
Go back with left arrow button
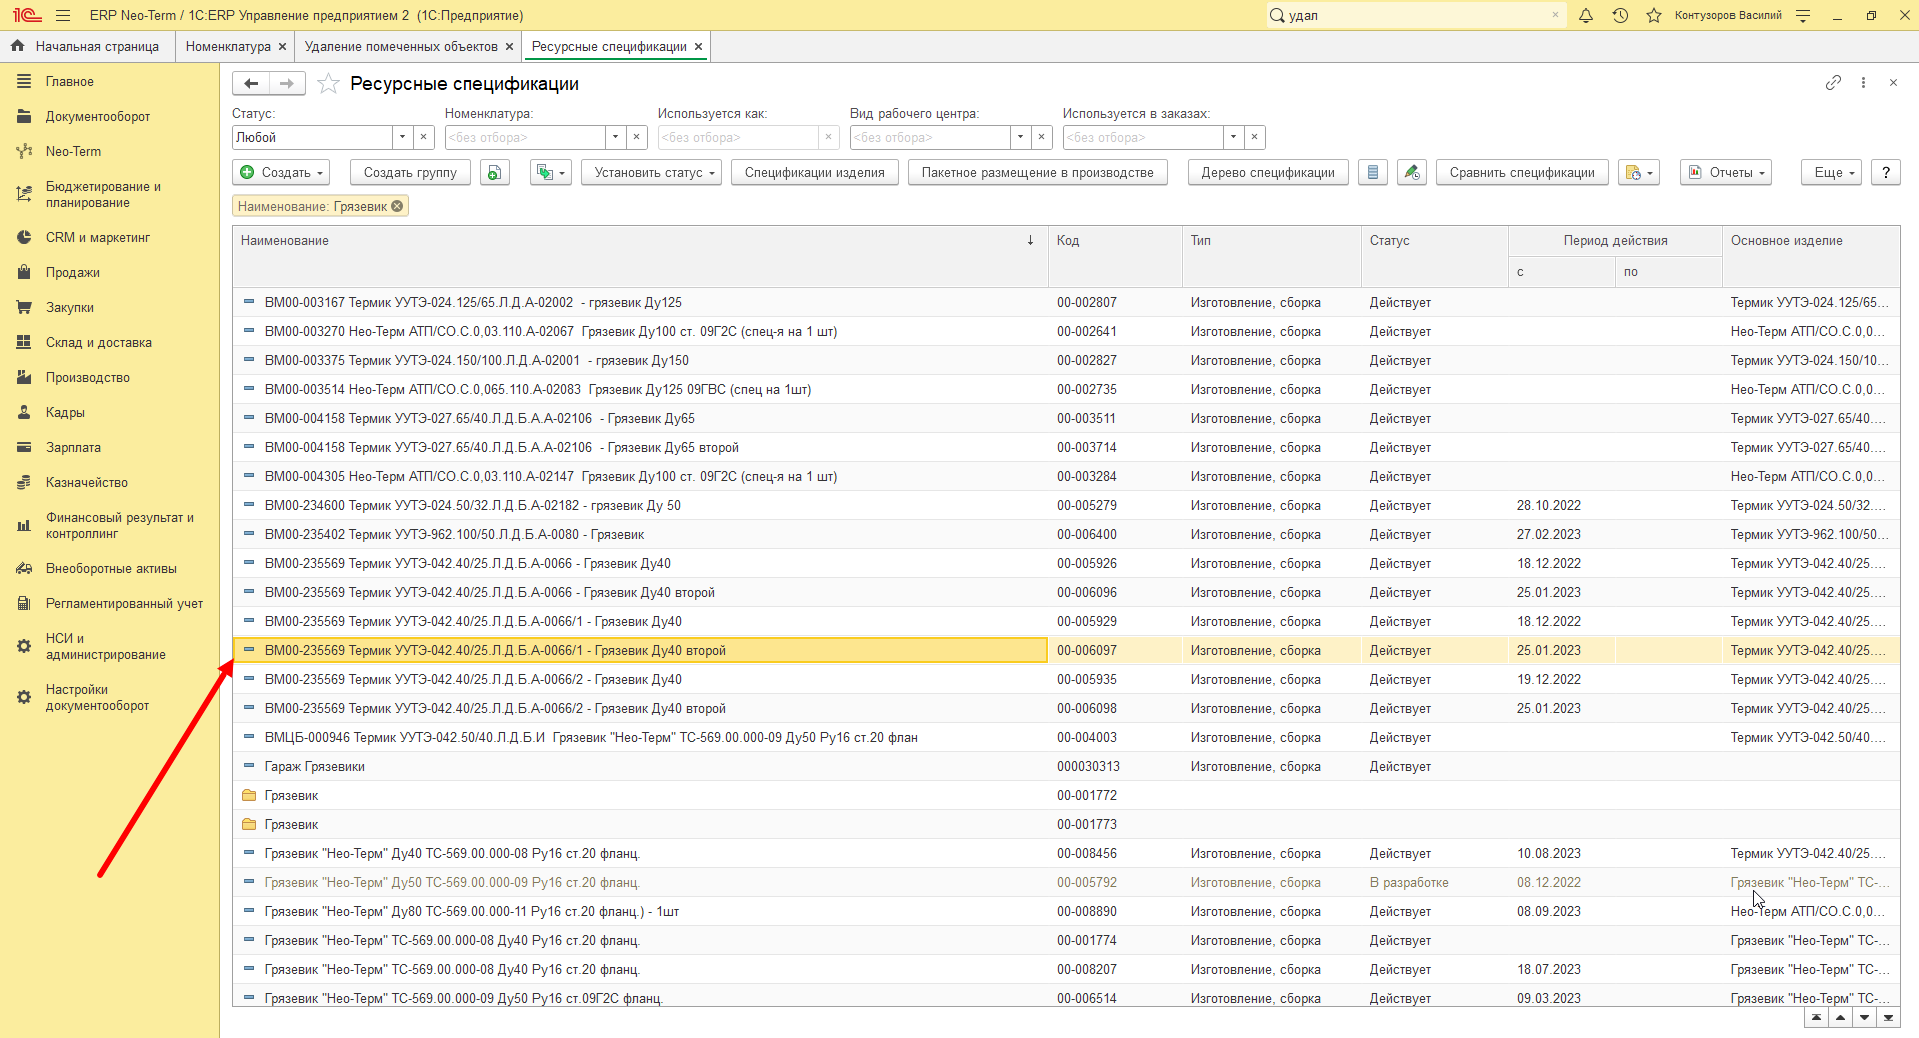[251, 84]
